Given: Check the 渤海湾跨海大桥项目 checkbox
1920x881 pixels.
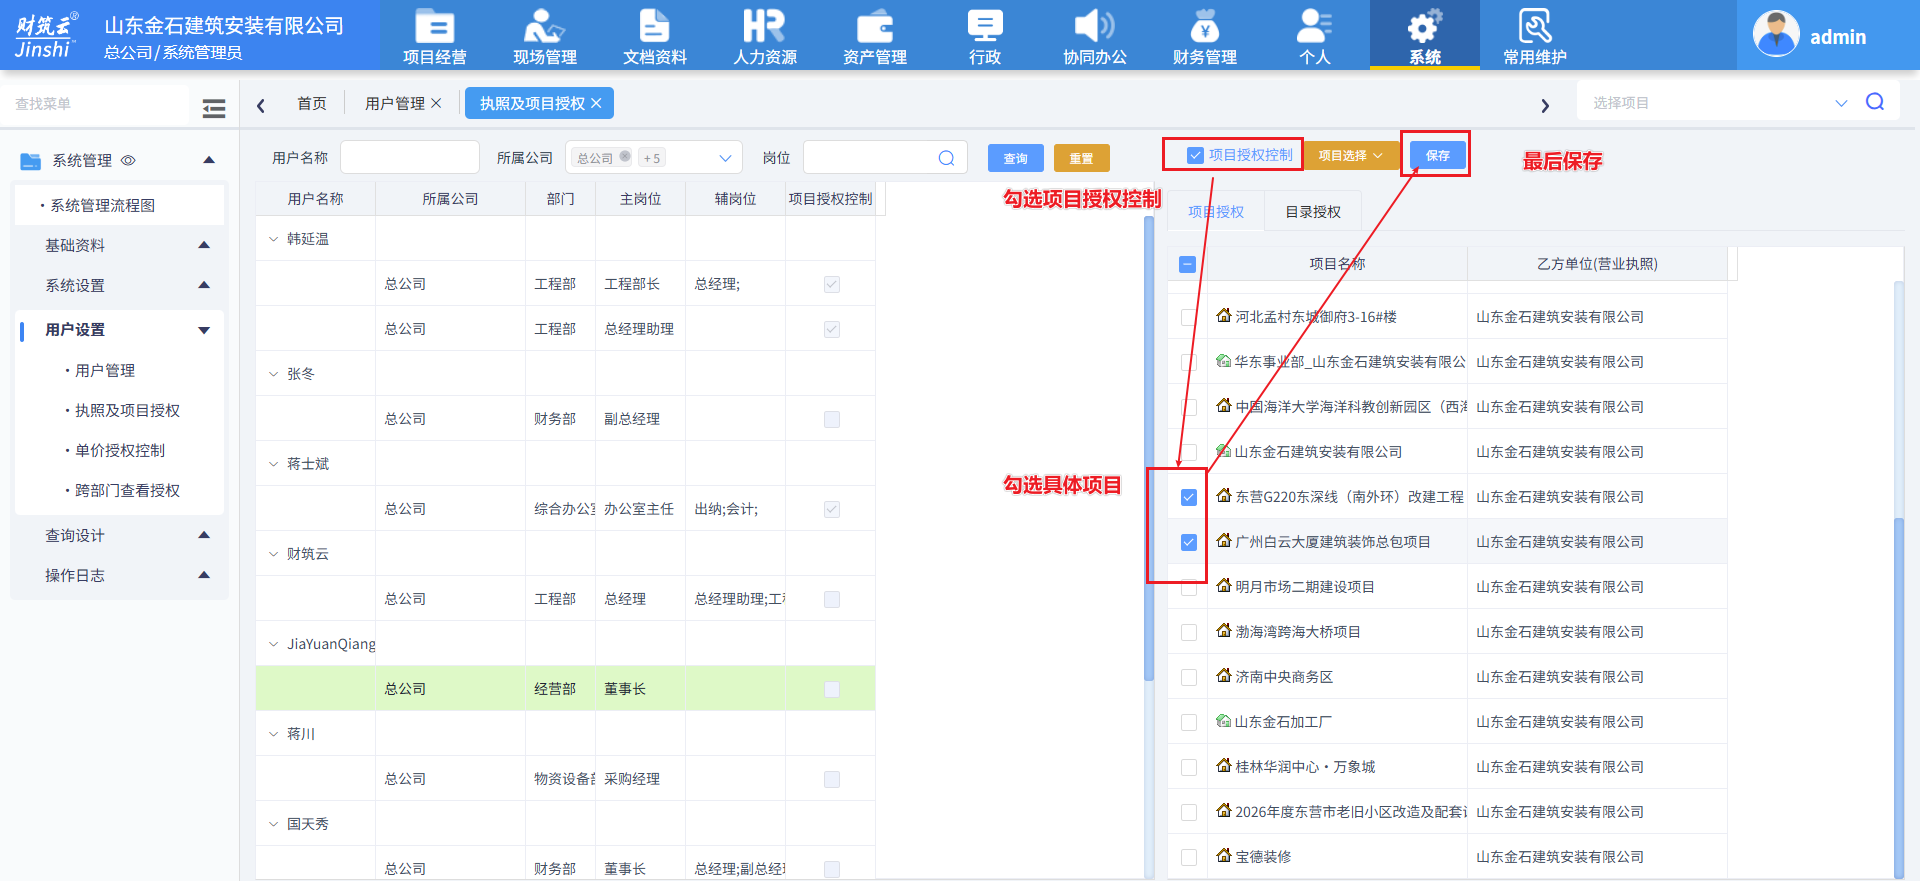Looking at the screenshot, I should click(1189, 632).
